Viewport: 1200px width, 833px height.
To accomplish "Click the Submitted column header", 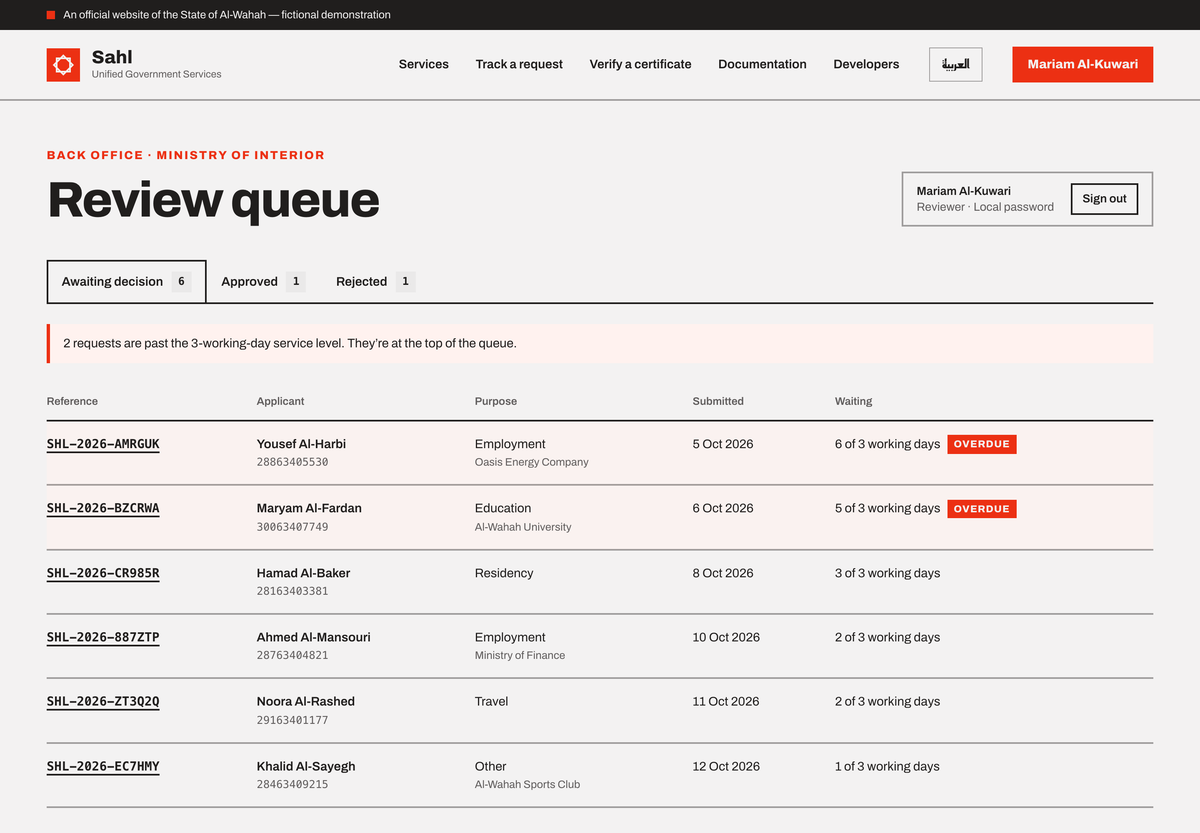I will pyautogui.click(x=718, y=401).
